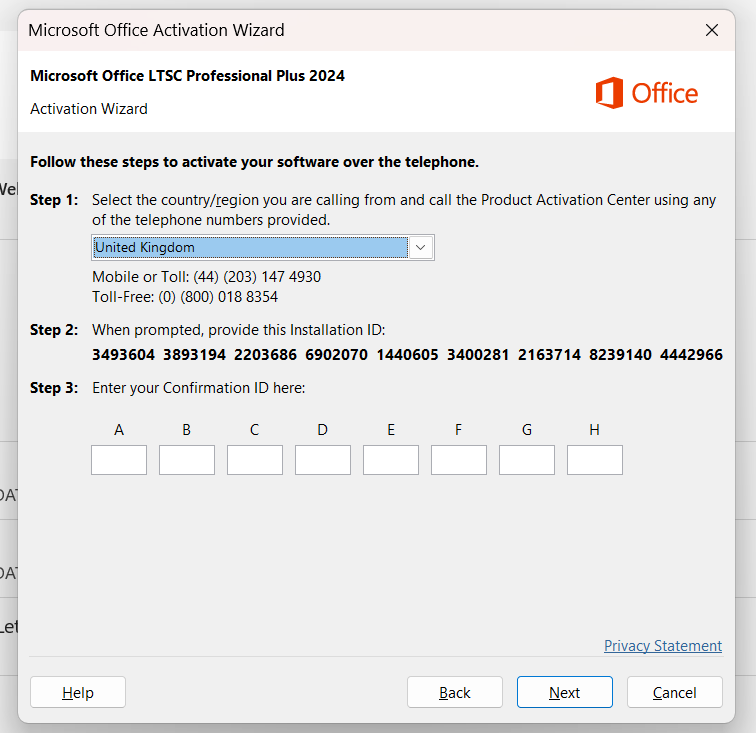Viewport: 756px width, 733px height.
Task: Click Installation ID group 2203686
Action: coord(265,355)
